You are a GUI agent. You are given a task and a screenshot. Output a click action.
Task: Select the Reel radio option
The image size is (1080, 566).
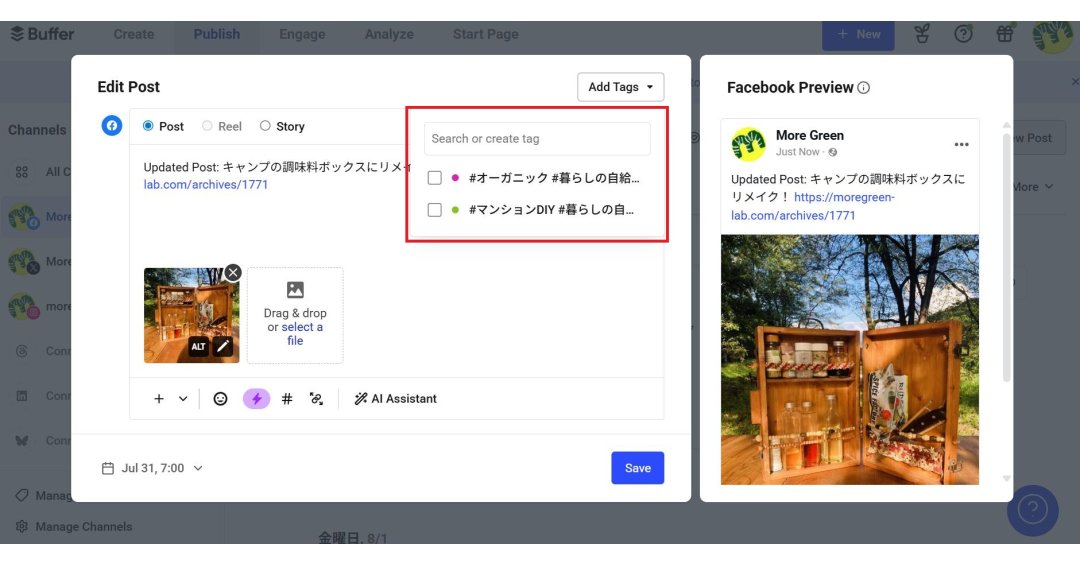207,126
